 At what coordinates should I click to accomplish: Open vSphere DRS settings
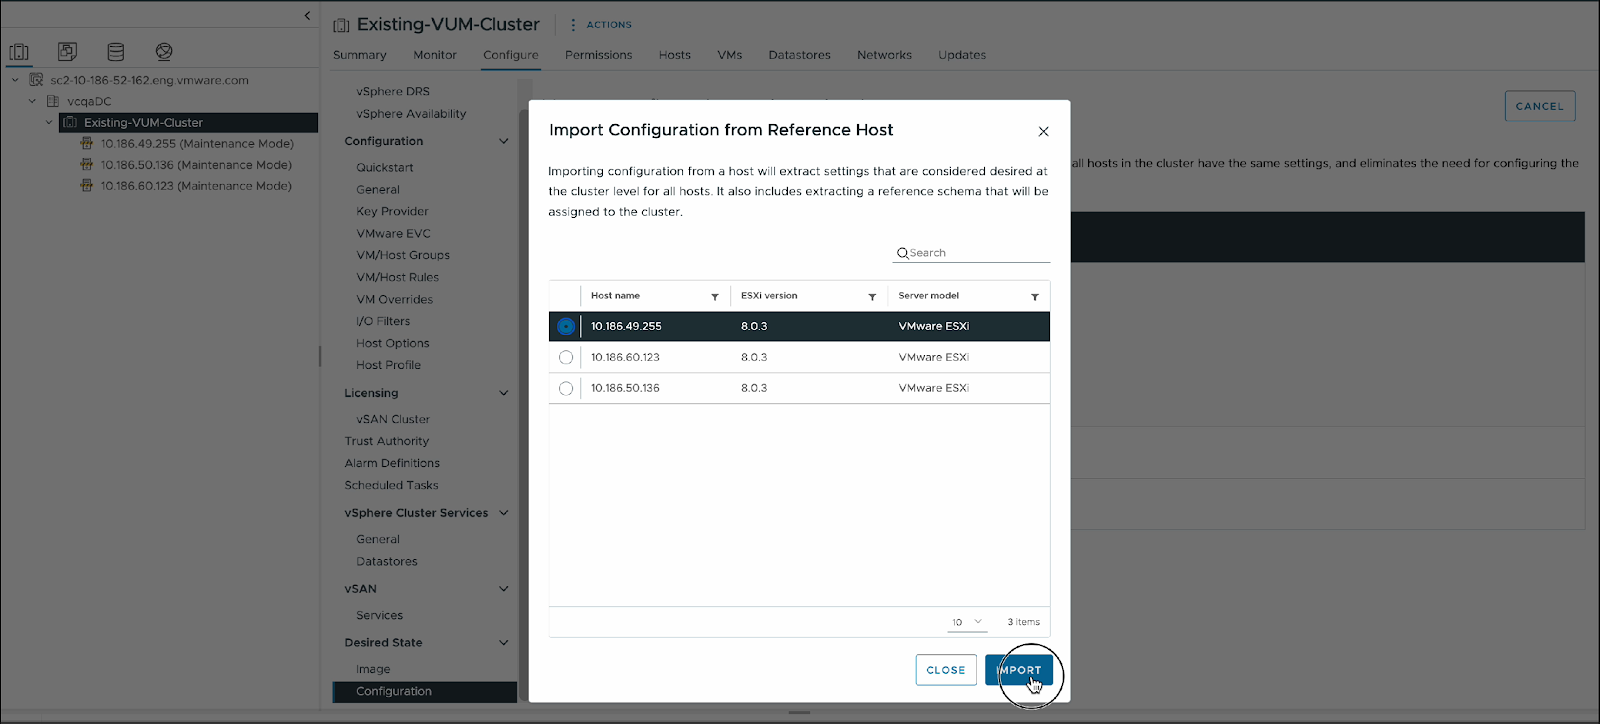tap(393, 91)
